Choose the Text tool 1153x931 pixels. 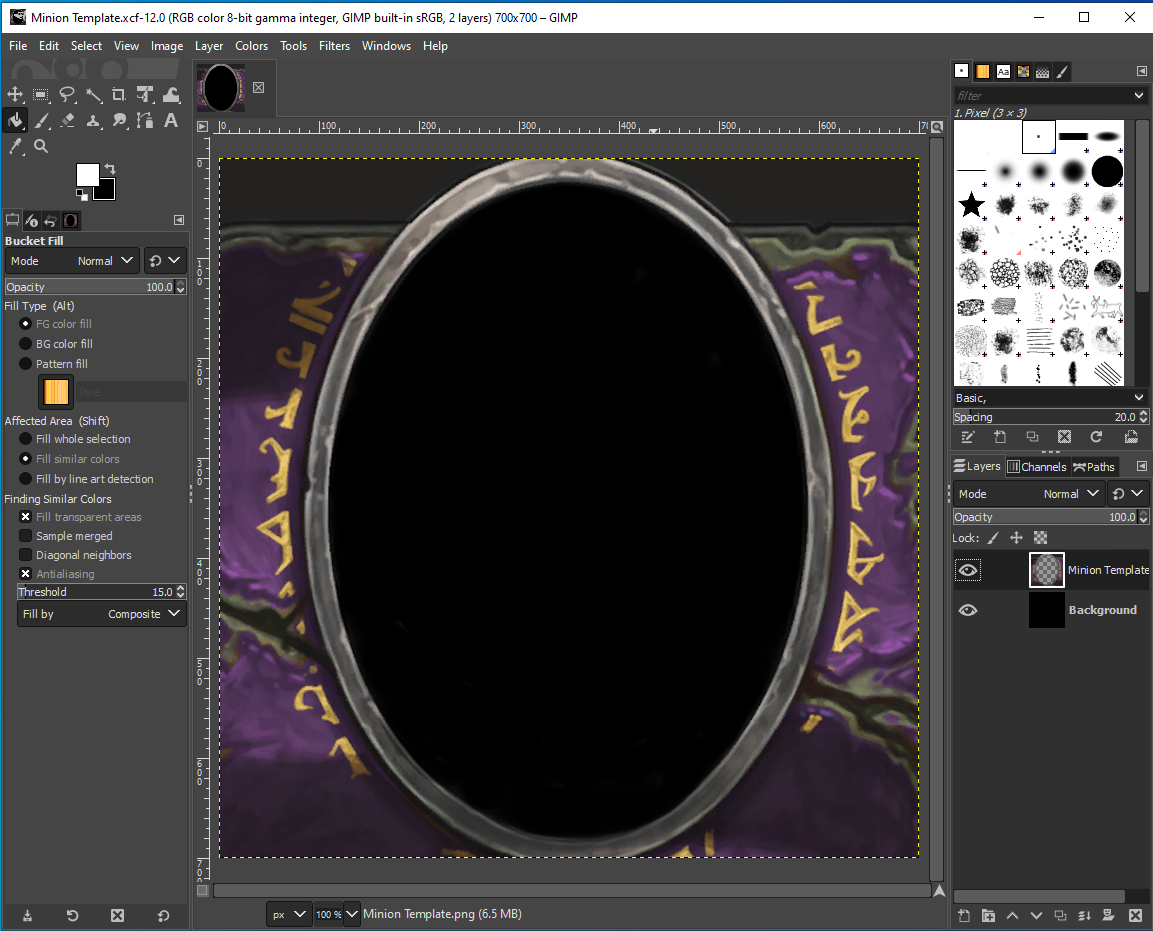pyautogui.click(x=171, y=120)
